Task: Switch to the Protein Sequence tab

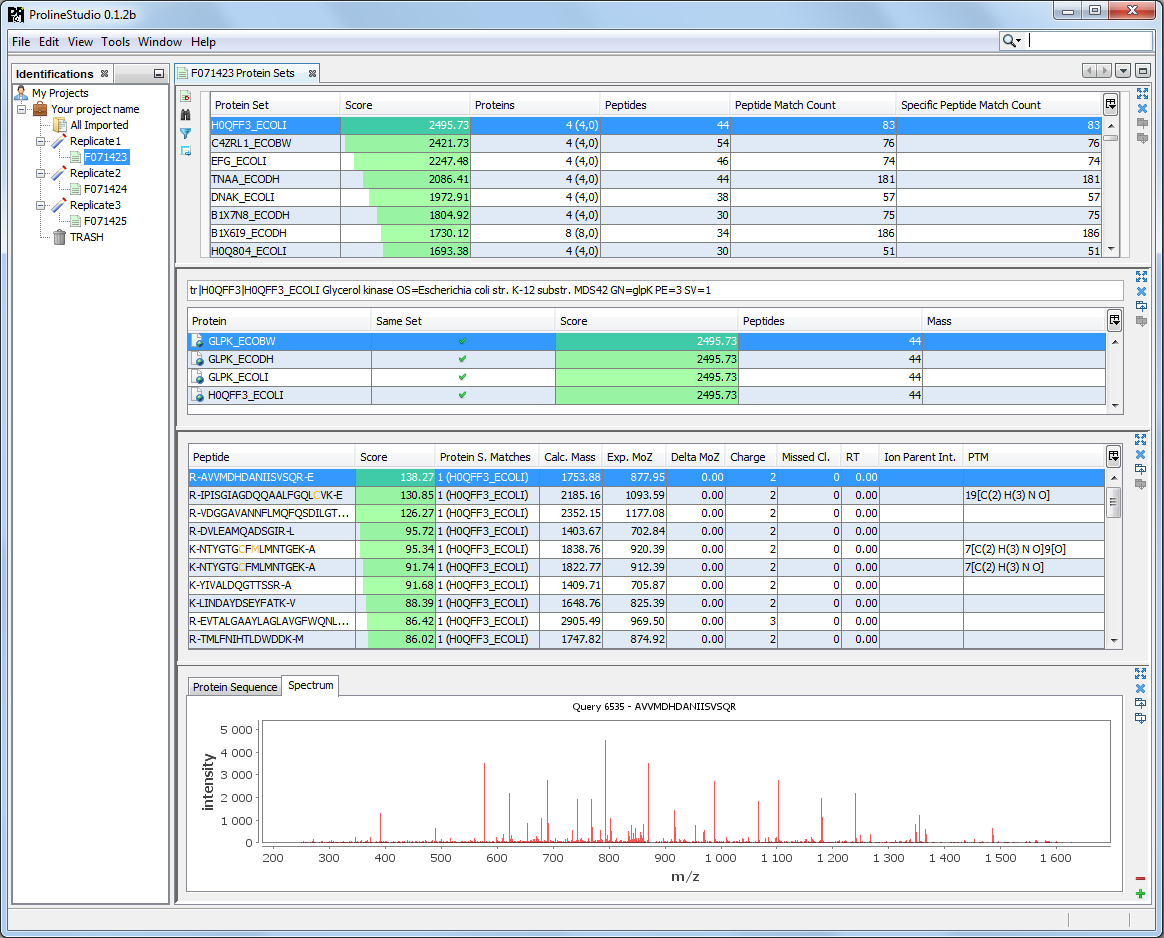Action: (x=235, y=687)
